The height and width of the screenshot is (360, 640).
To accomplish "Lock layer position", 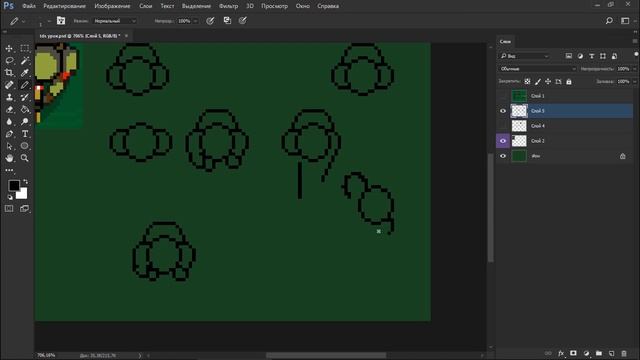I will click(x=548, y=82).
